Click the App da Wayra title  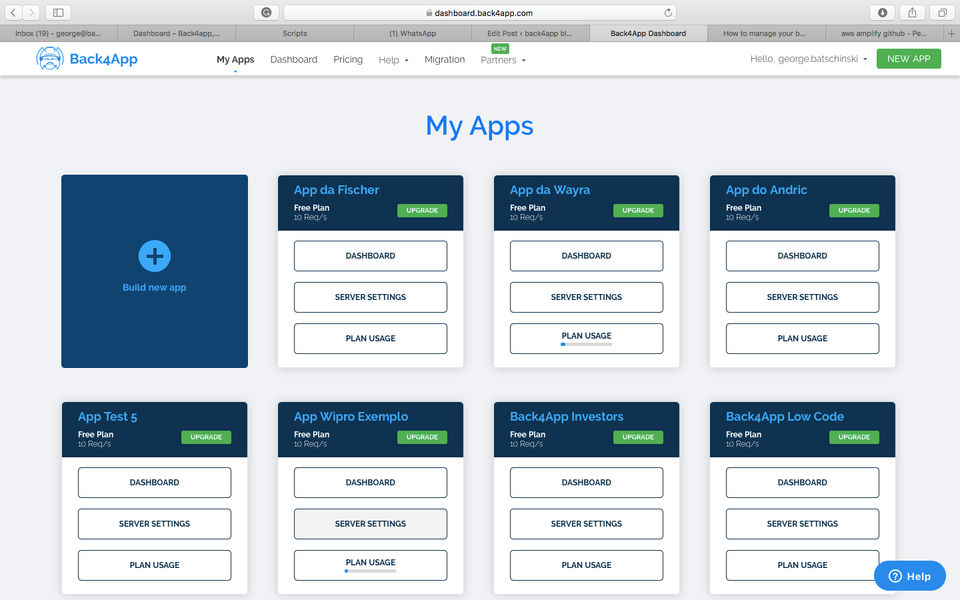coord(550,190)
